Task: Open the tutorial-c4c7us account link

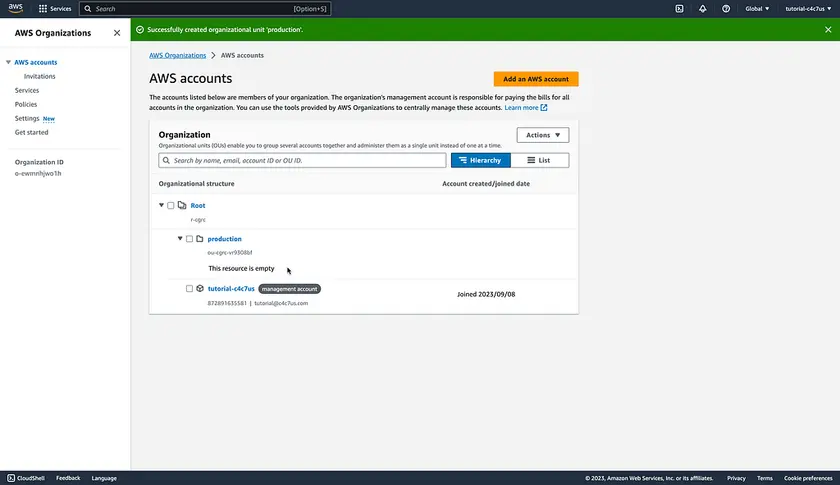Action: point(231,288)
